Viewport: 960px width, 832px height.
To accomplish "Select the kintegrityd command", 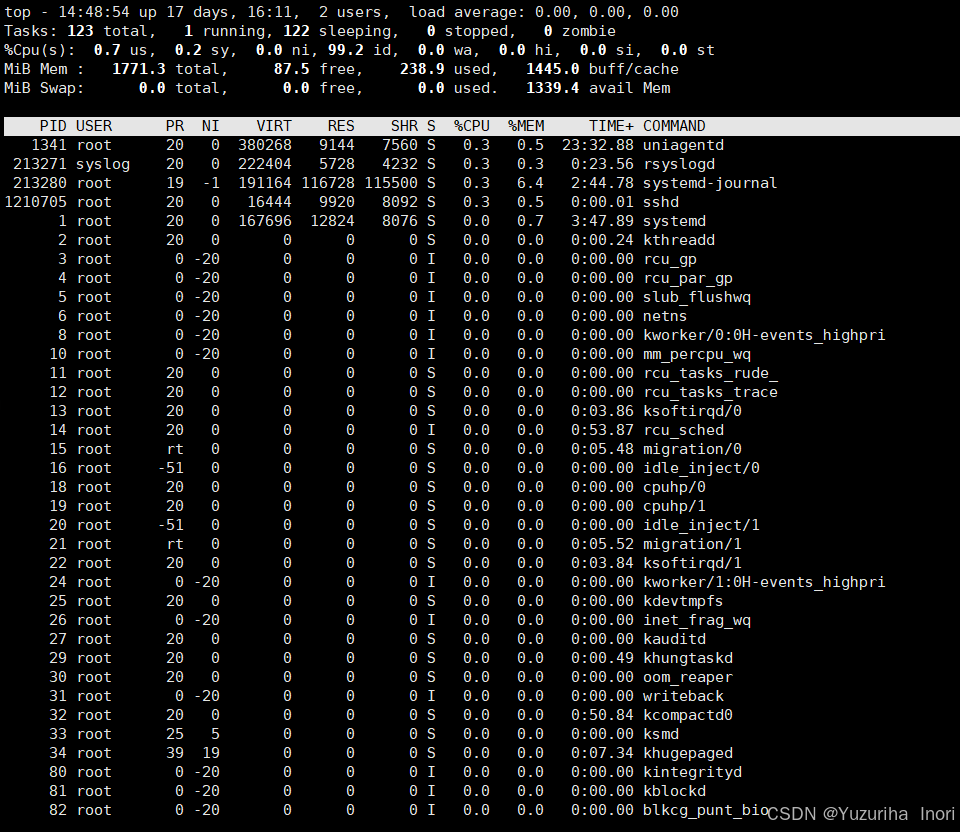I will click(692, 771).
